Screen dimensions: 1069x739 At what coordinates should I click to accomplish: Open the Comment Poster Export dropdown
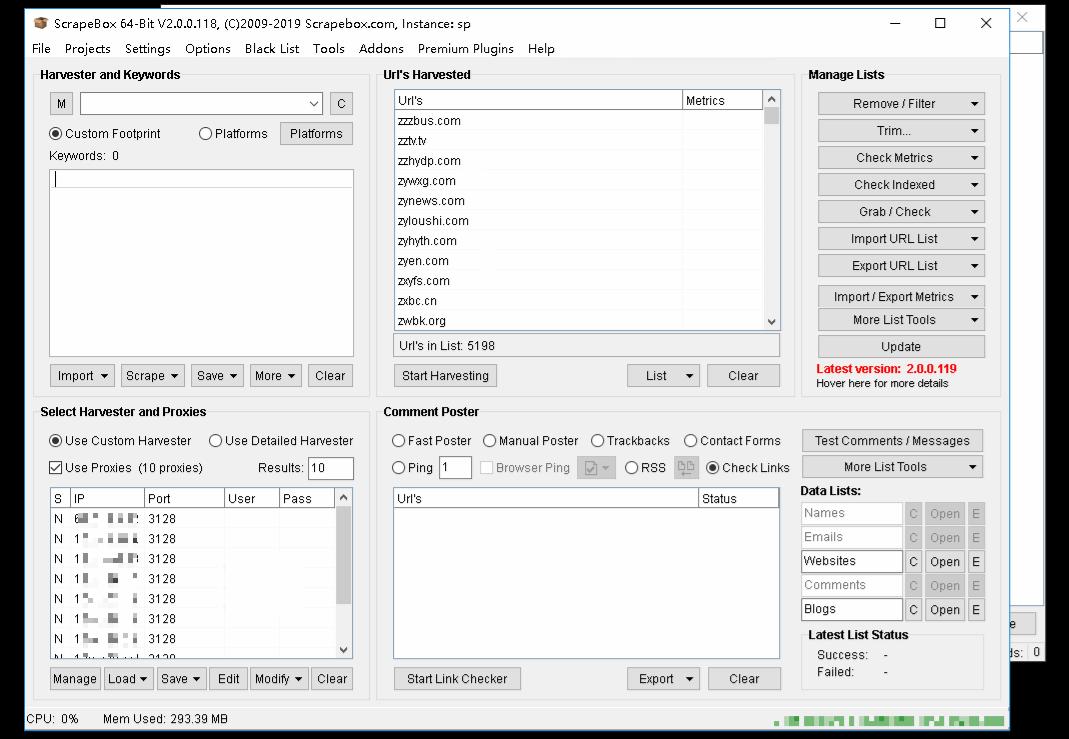(663, 679)
